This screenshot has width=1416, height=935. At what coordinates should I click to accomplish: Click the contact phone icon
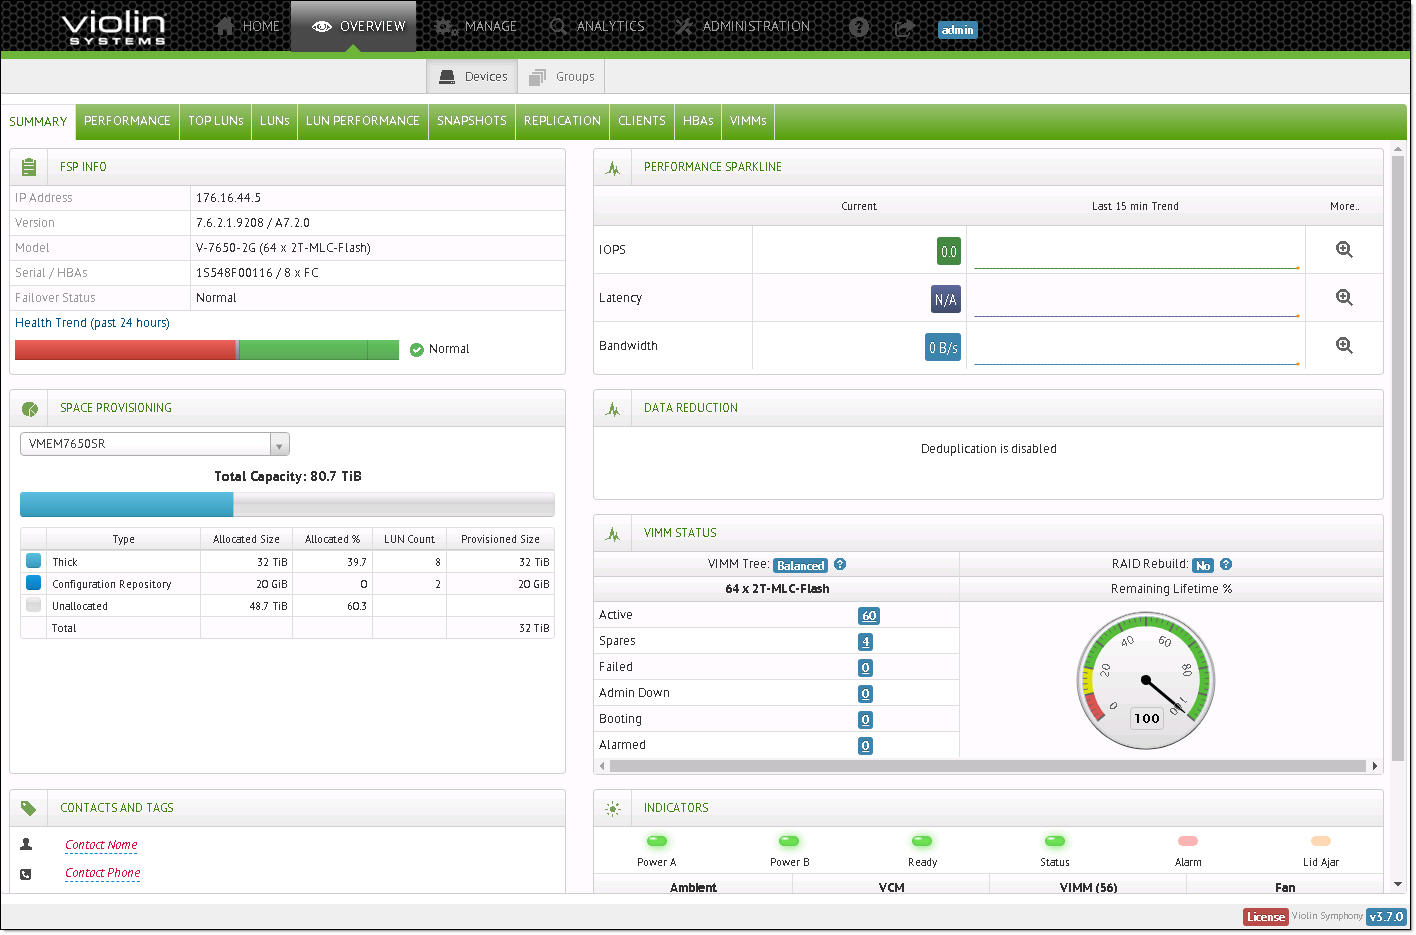(x=26, y=873)
